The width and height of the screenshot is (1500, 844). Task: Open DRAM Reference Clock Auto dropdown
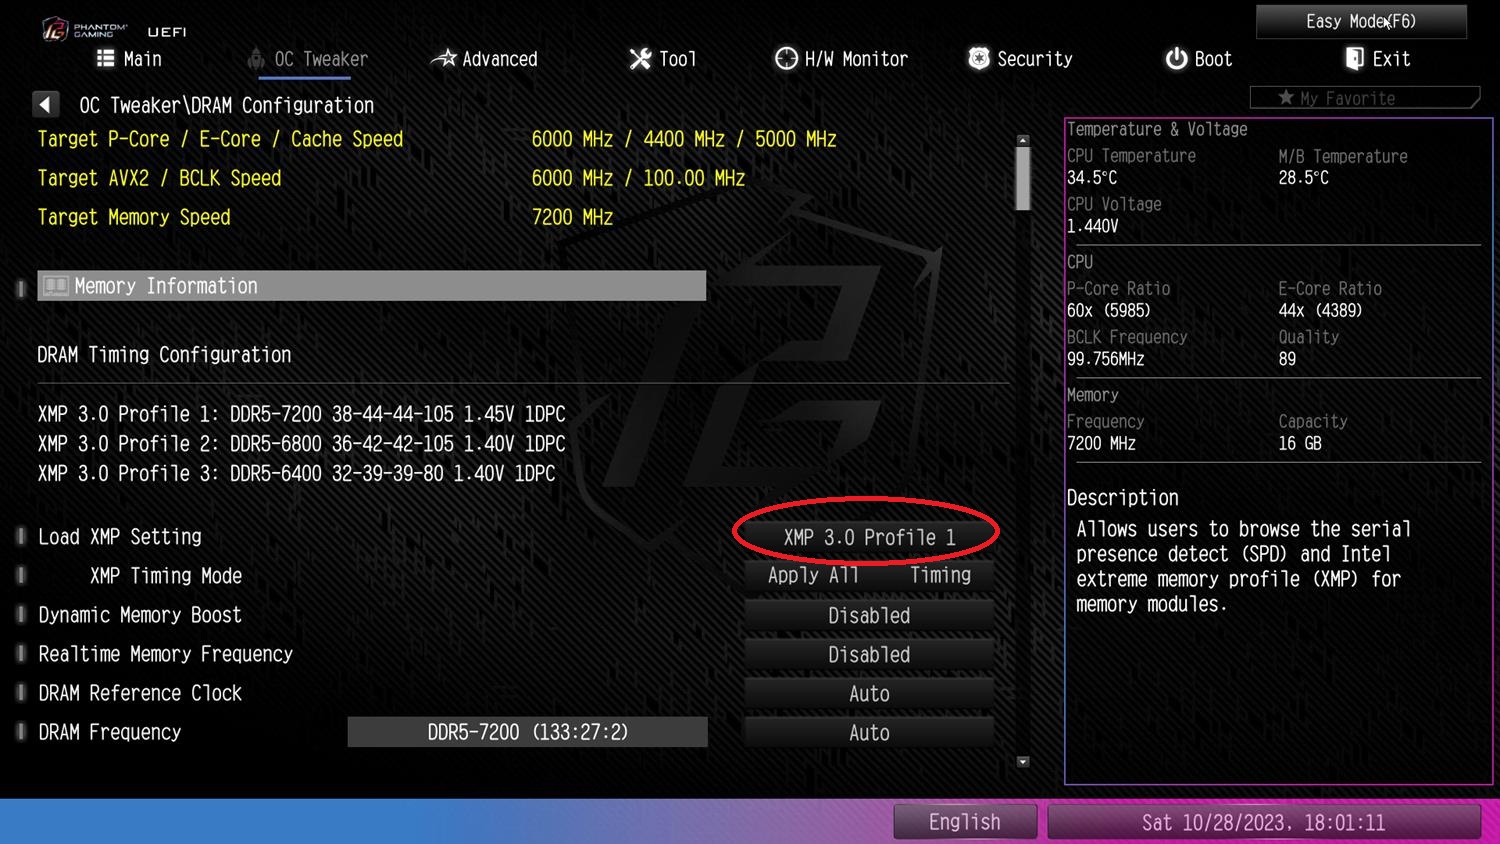click(x=869, y=694)
